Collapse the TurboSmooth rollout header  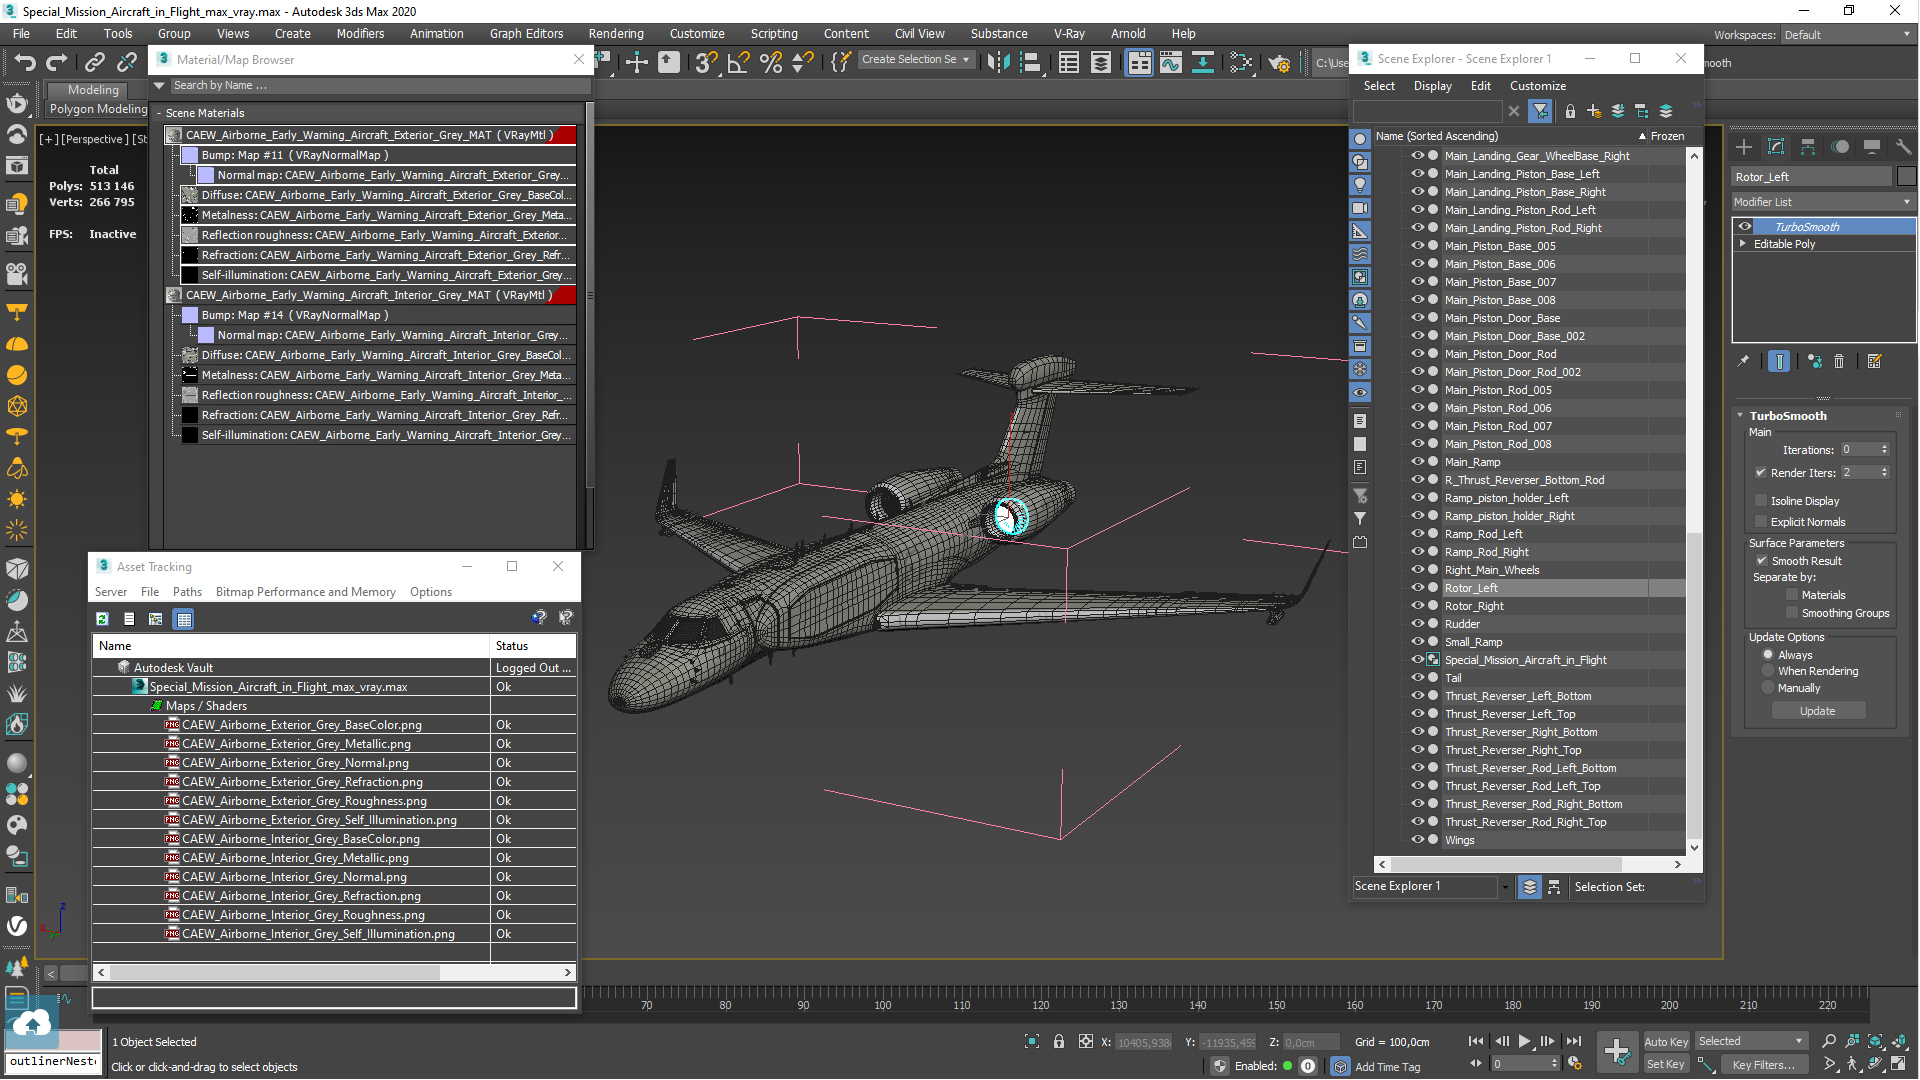(x=1788, y=416)
